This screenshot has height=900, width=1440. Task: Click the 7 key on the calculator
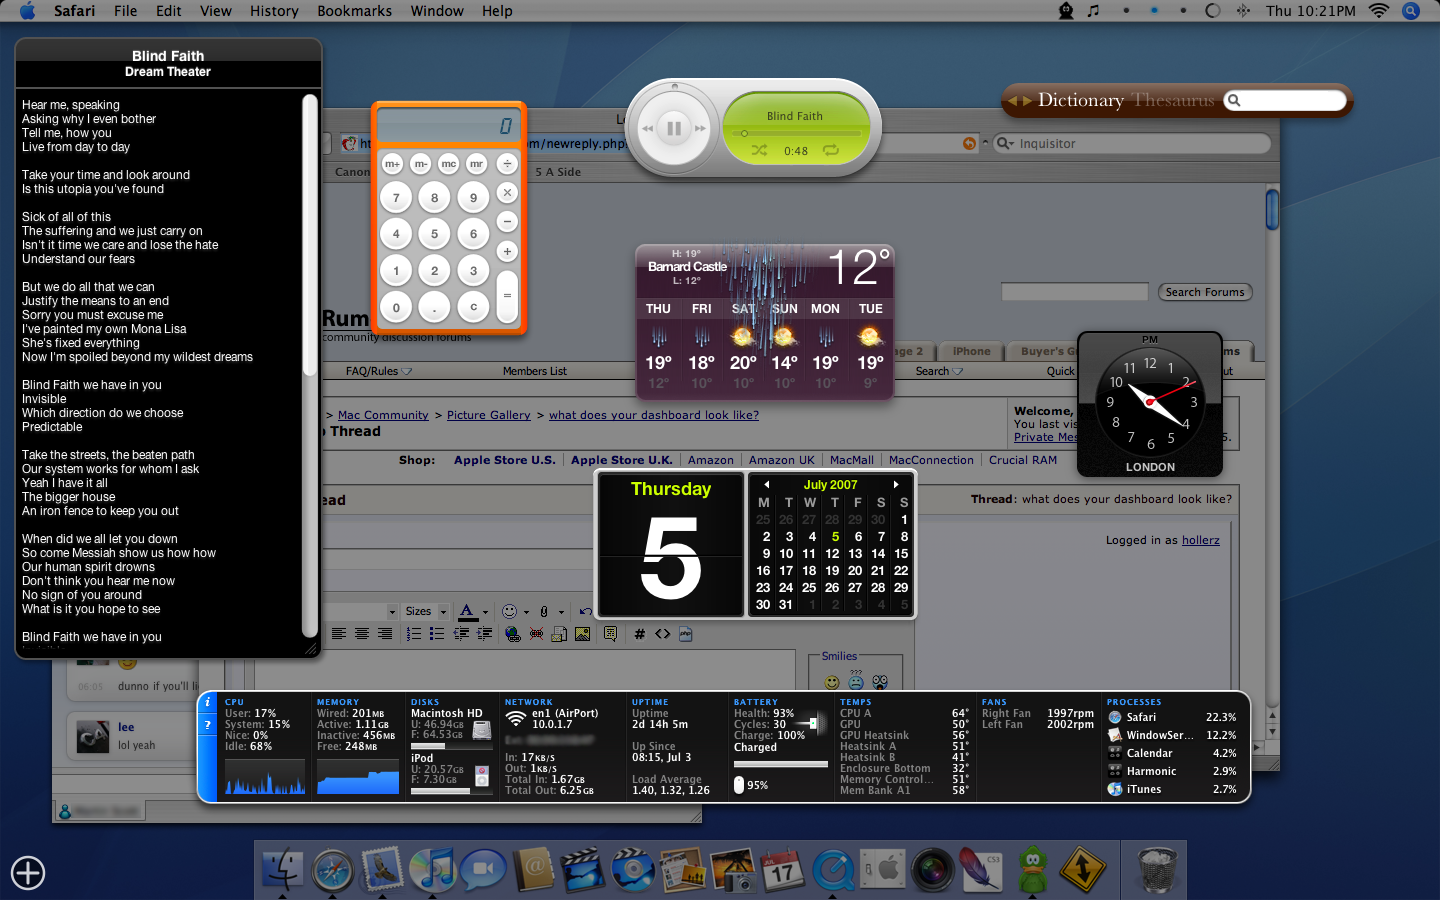pyautogui.click(x=396, y=198)
